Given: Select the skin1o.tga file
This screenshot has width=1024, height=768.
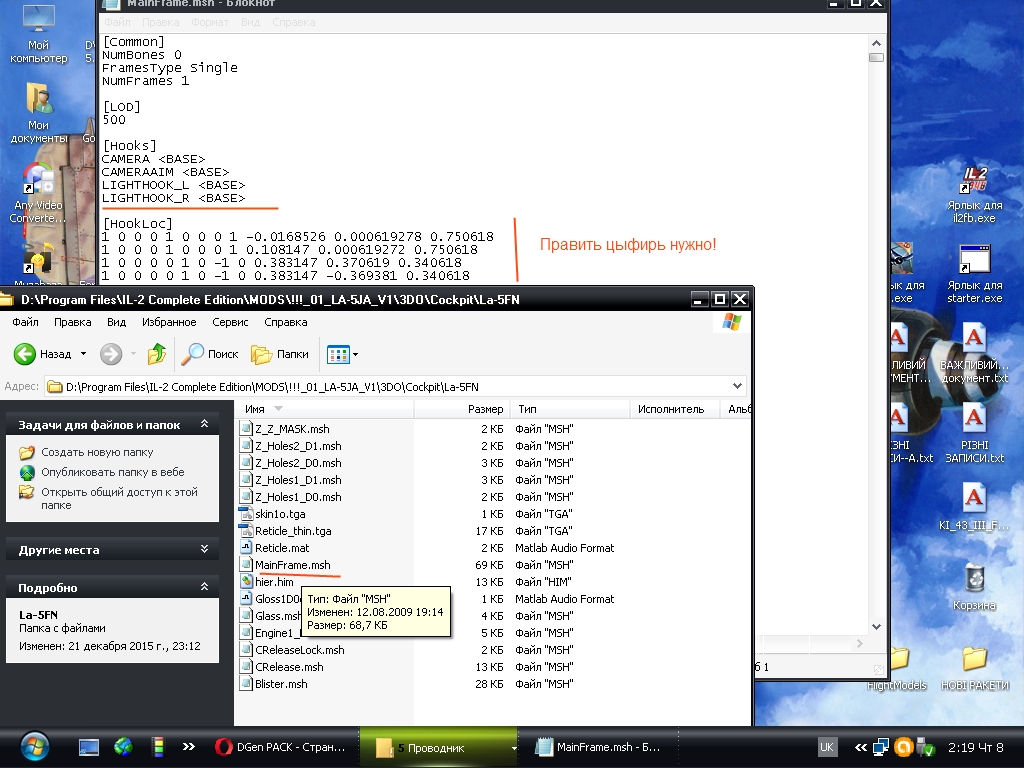Looking at the screenshot, I should coord(280,513).
